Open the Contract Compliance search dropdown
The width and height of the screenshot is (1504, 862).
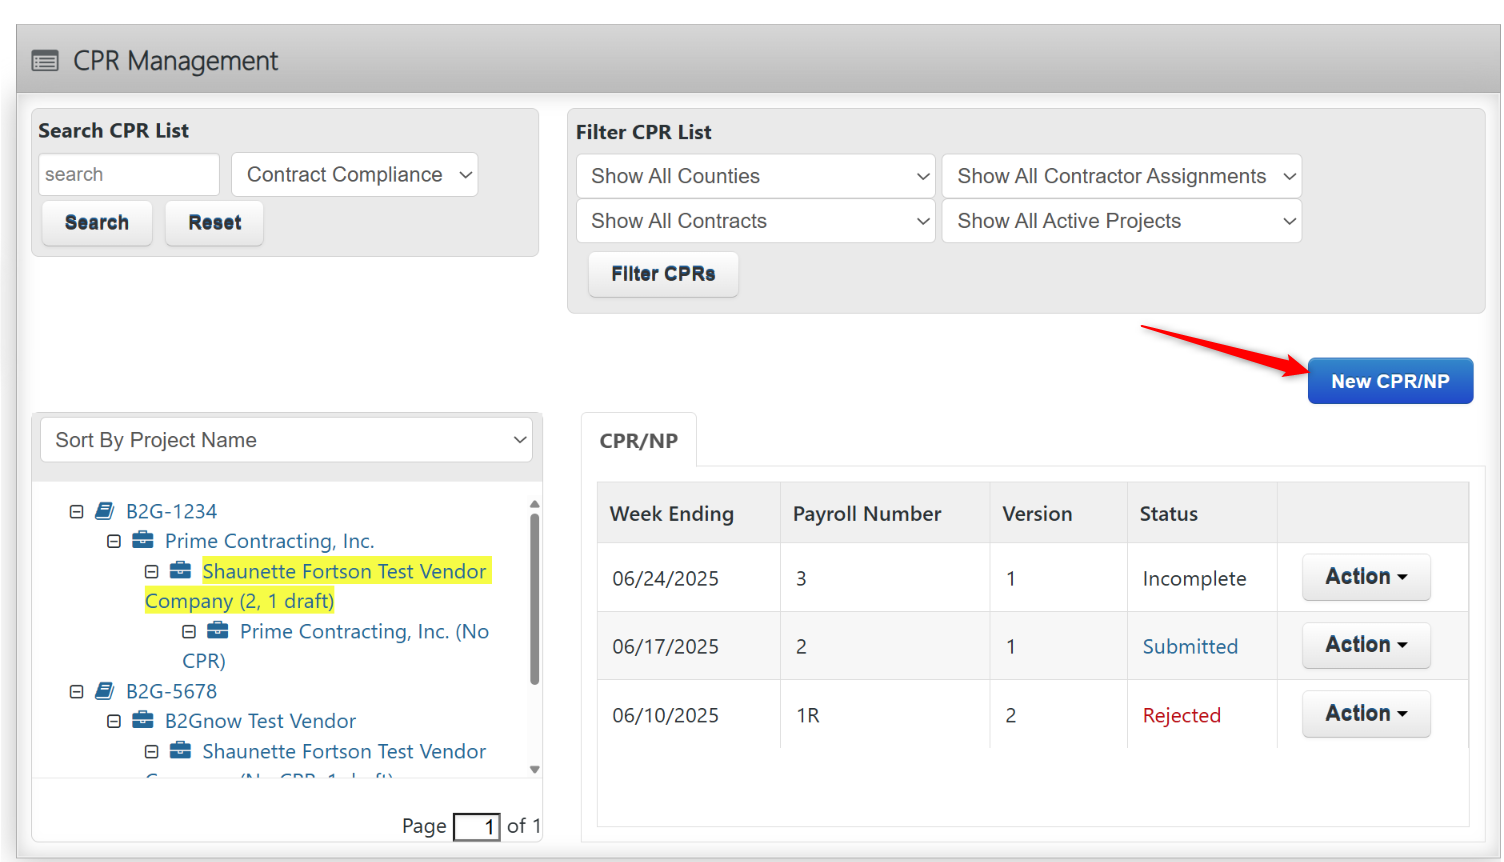tap(354, 174)
